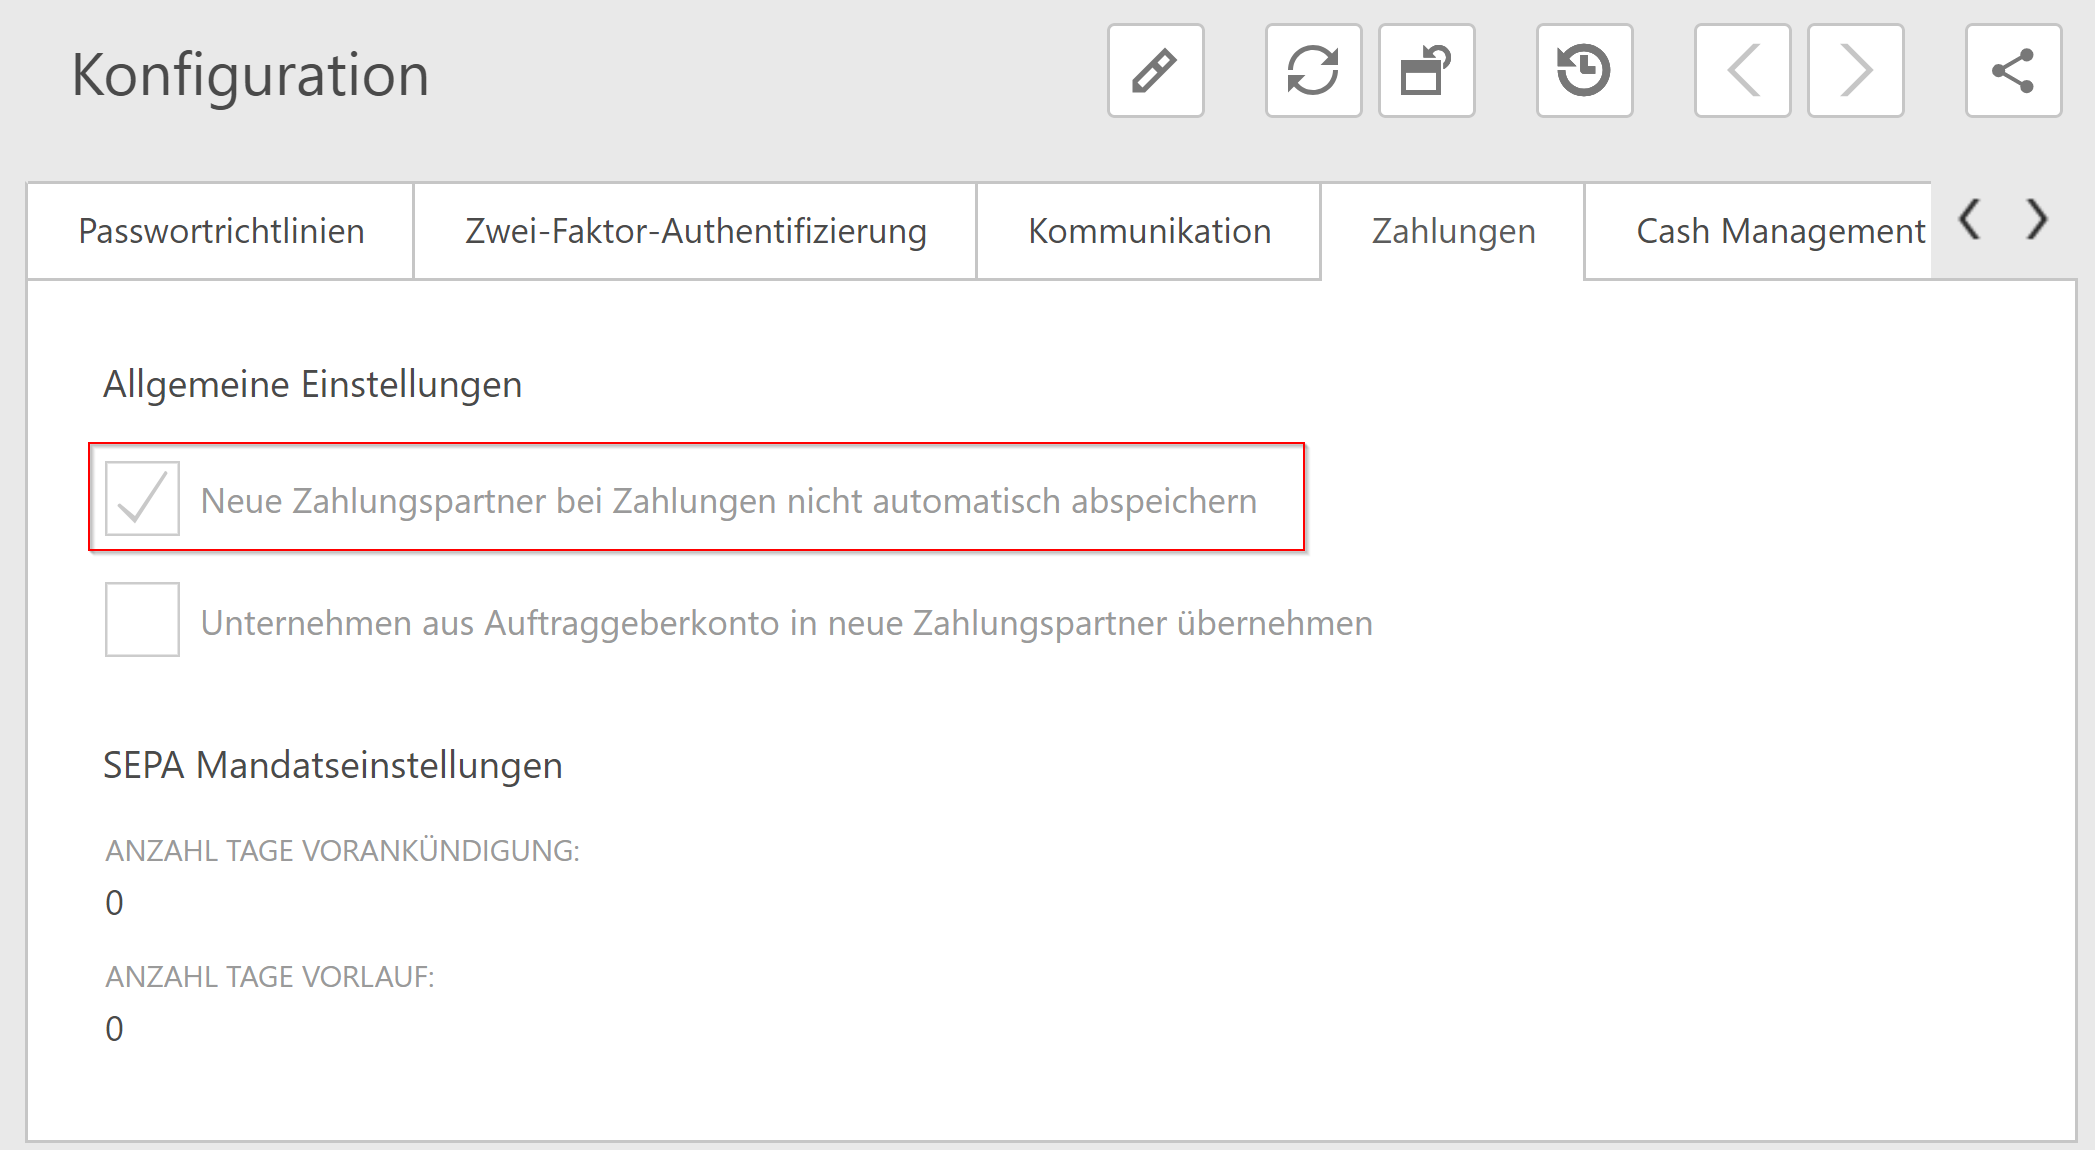Image resolution: width=2095 pixels, height=1150 pixels.
Task: Click the 'Unternehmen aus Auftraggeberkonto' label text
Action: (786, 623)
